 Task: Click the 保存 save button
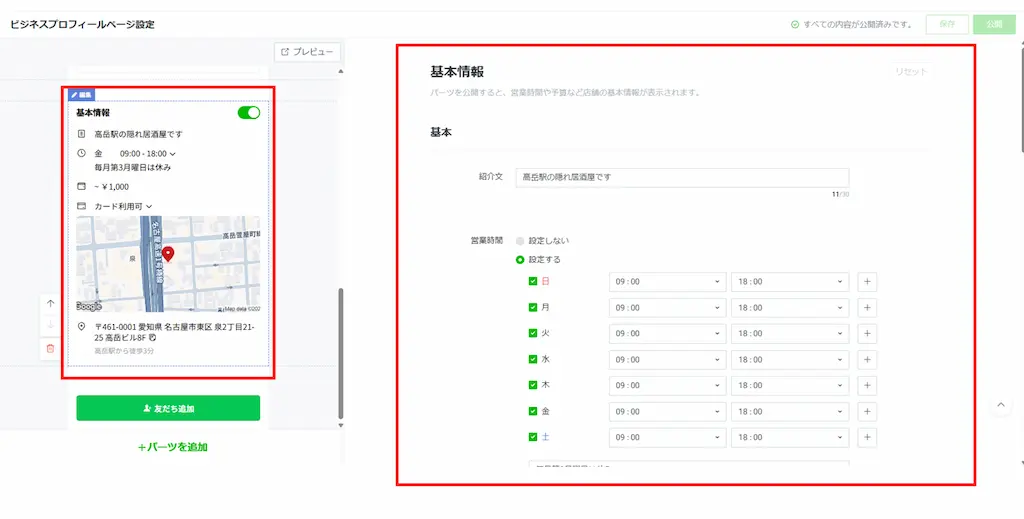point(947,24)
